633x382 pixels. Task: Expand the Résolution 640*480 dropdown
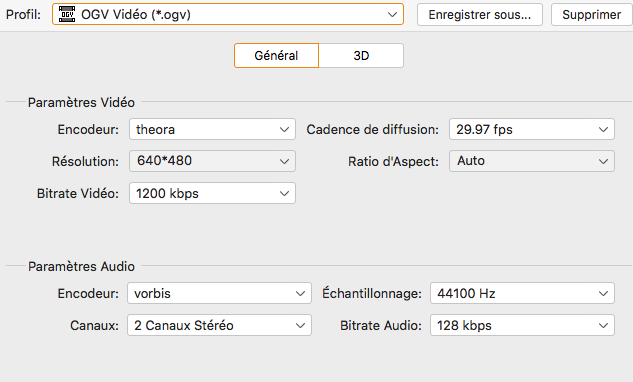212,161
